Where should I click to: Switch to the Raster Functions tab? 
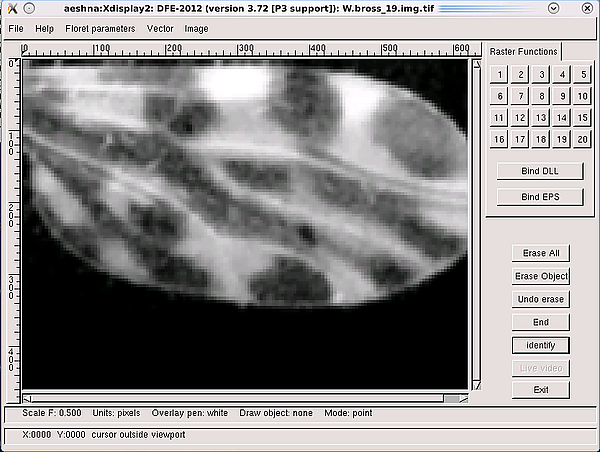(x=525, y=52)
